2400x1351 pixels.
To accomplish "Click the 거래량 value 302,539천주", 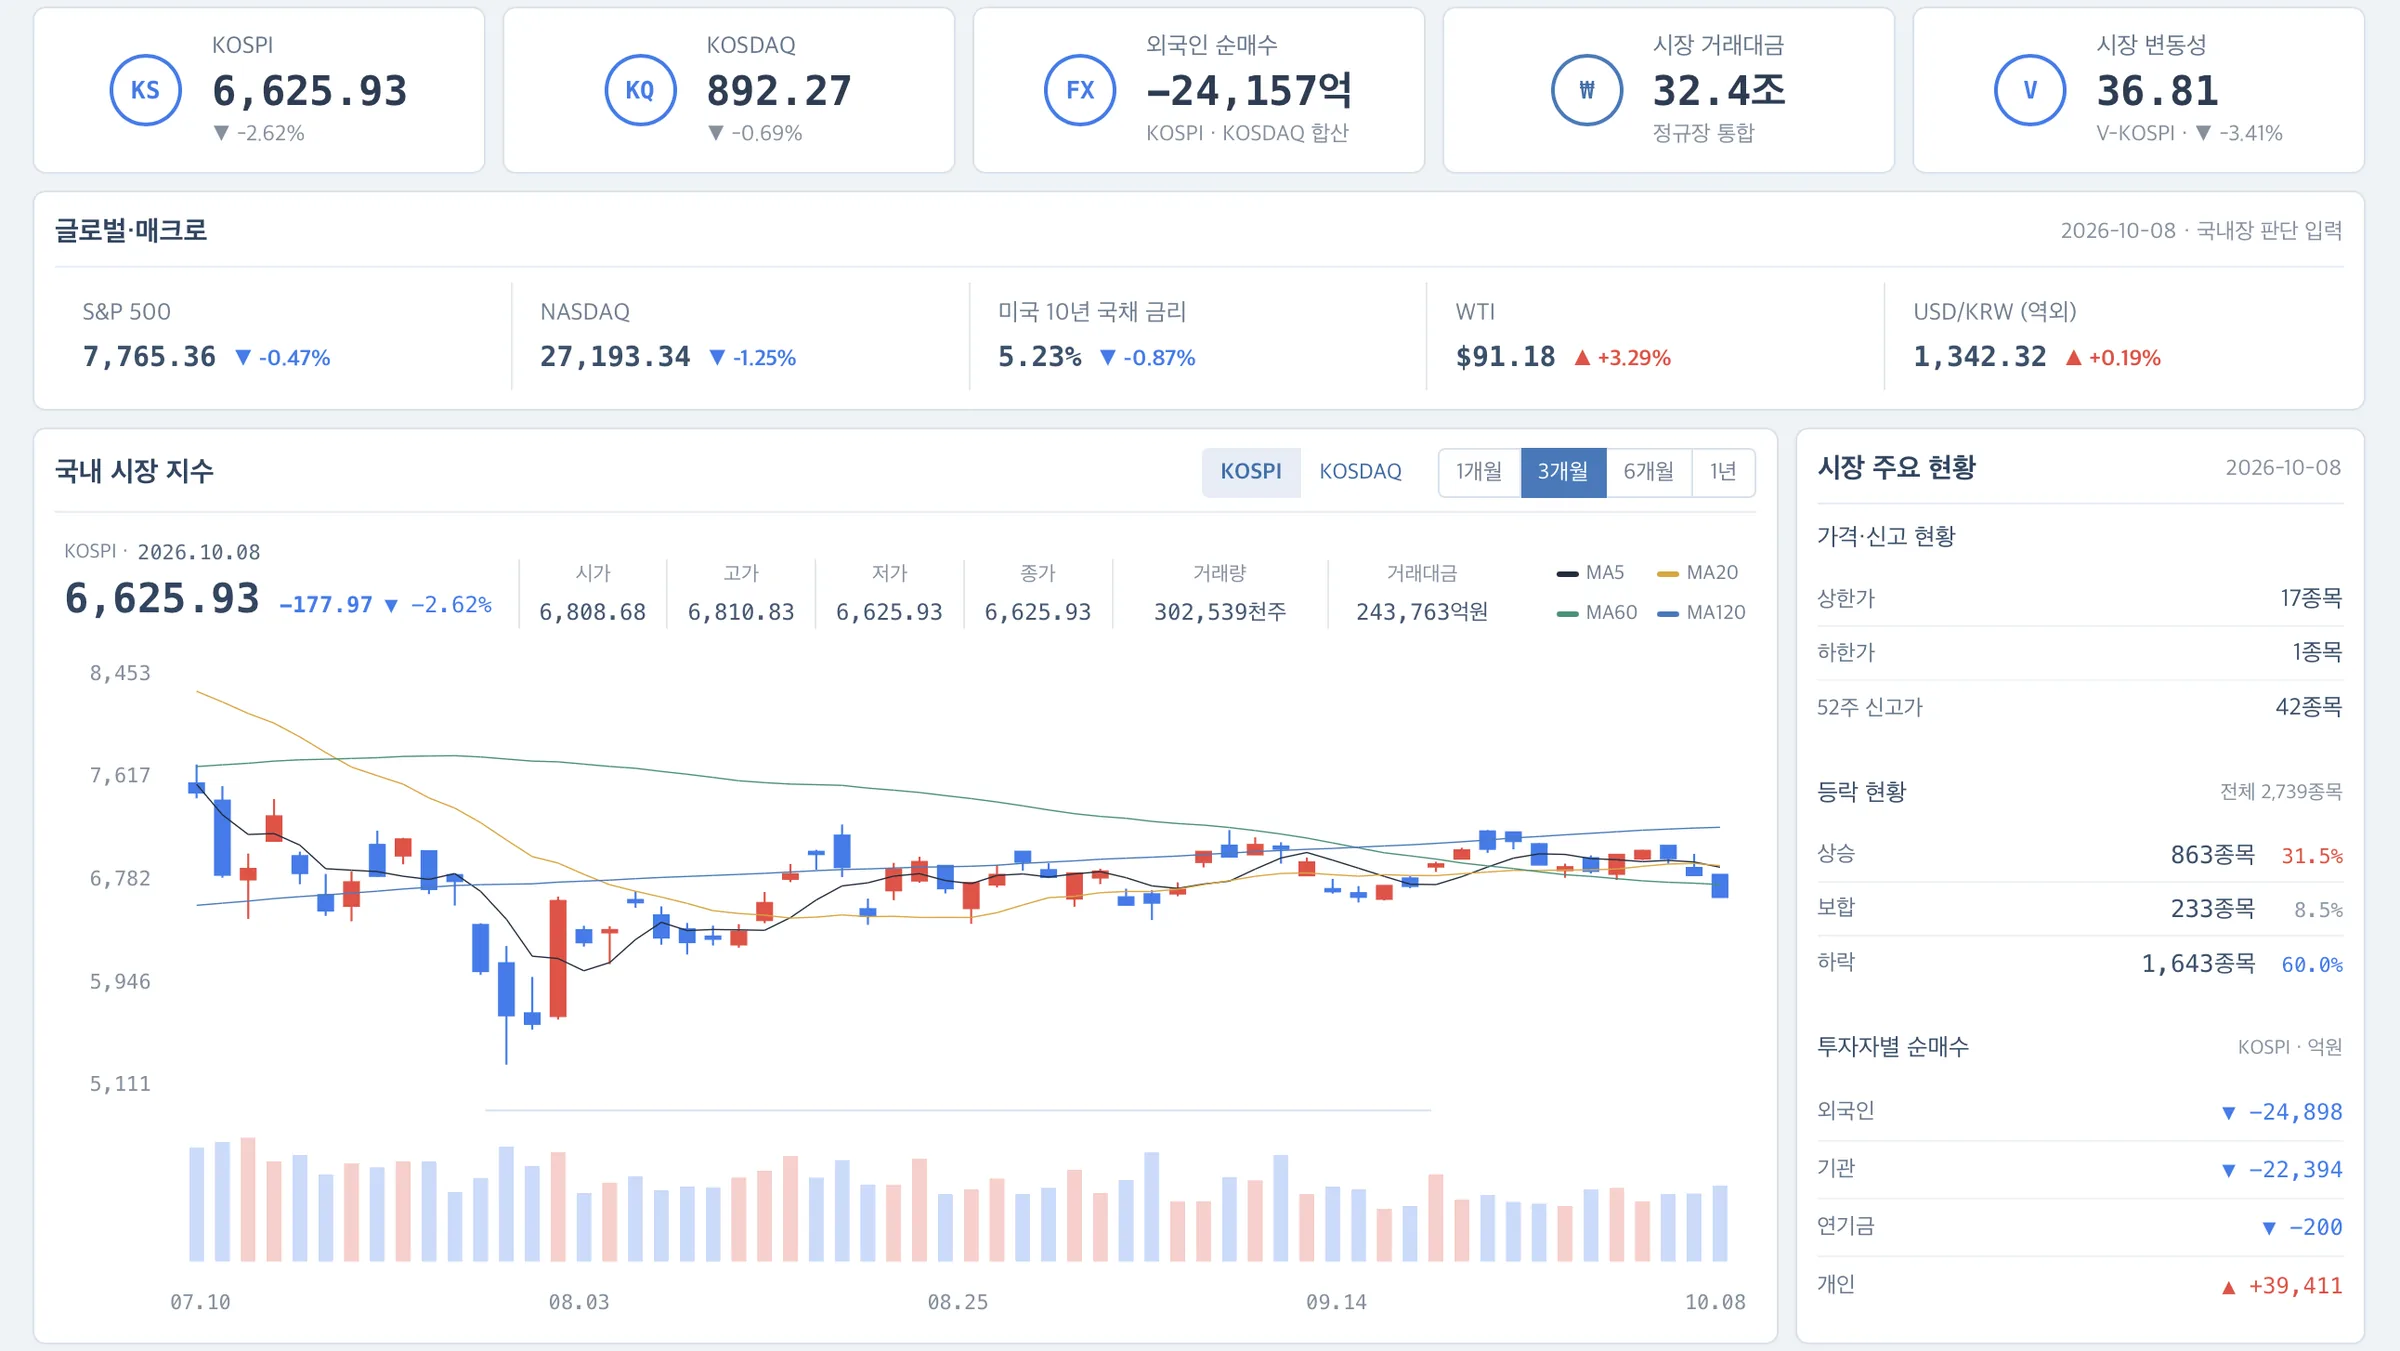I will (x=1220, y=612).
